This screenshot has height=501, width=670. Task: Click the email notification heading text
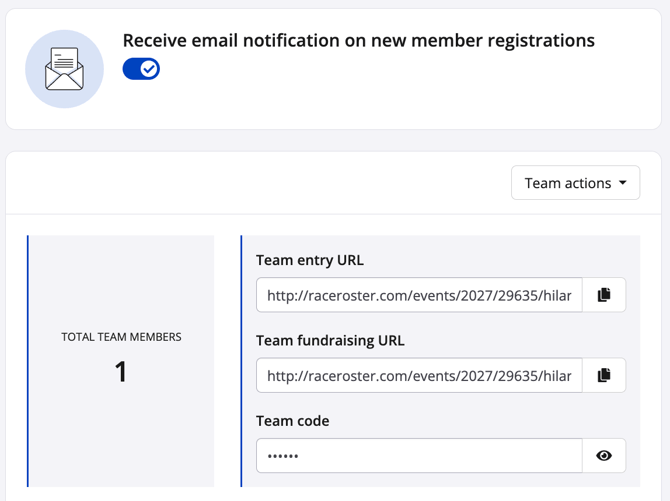point(358,41)
